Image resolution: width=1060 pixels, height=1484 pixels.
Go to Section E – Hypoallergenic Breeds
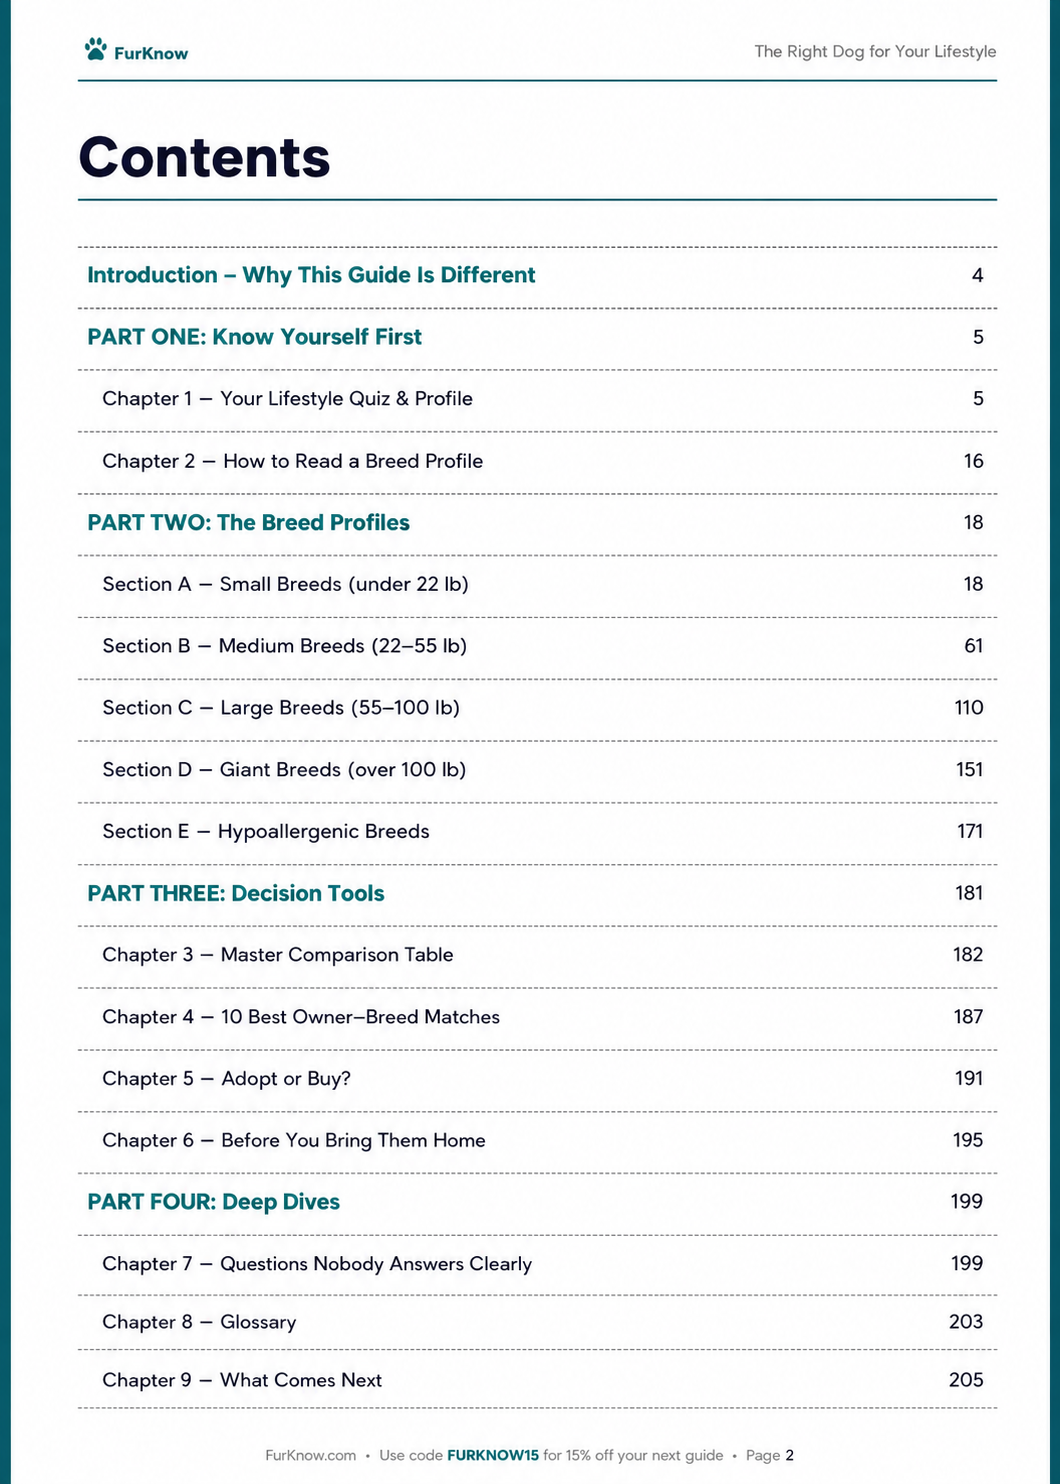(537, 833)
